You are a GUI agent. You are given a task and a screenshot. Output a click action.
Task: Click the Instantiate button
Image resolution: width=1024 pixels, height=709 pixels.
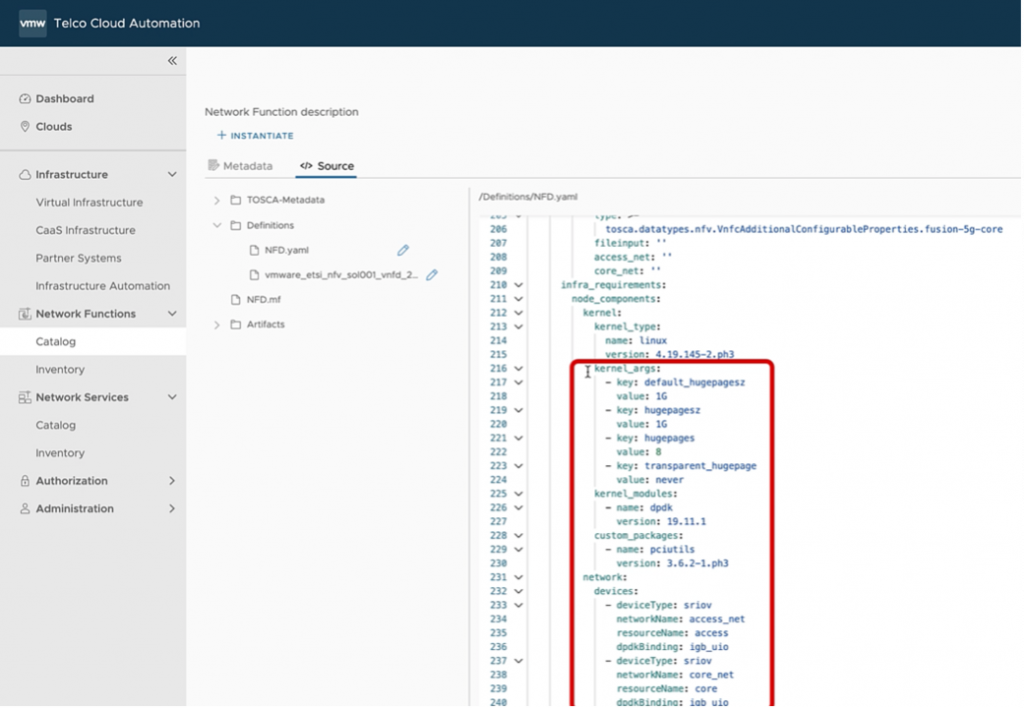pos(255,136)
